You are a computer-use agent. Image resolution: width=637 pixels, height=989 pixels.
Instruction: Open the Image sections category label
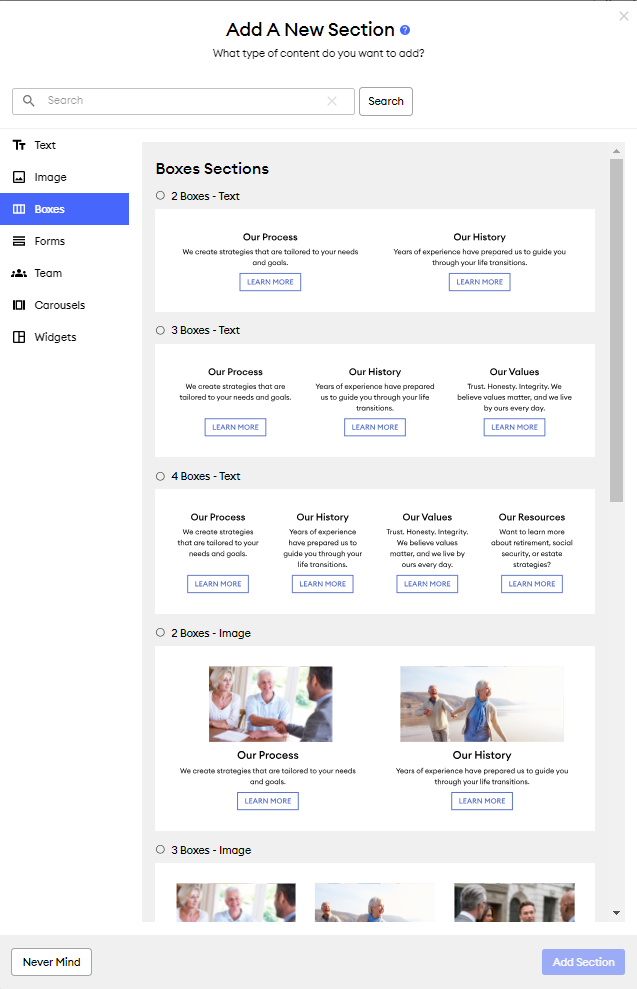(x=50, y=177)
